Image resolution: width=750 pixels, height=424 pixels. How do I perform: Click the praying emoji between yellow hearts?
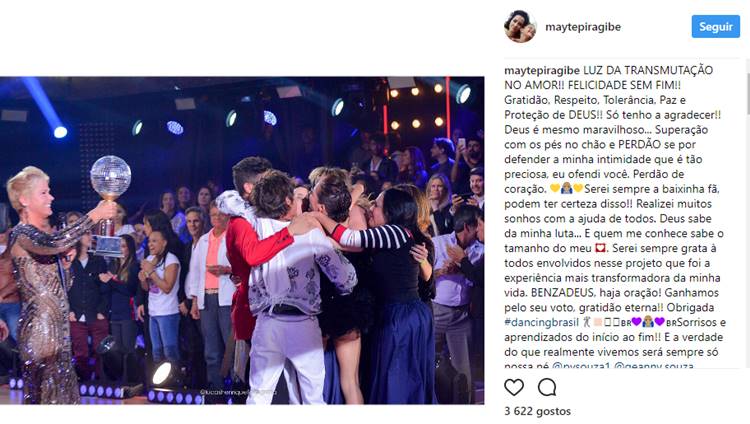point(566,189)
